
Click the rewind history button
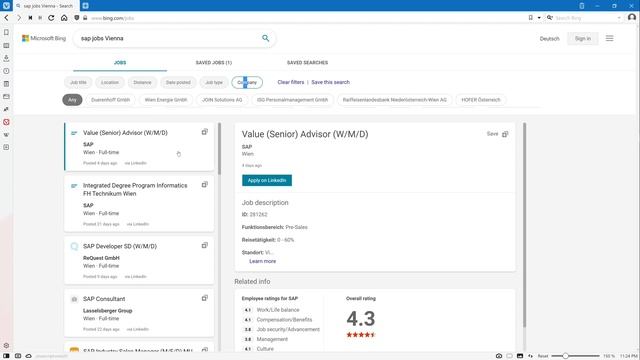click(30, 18)
